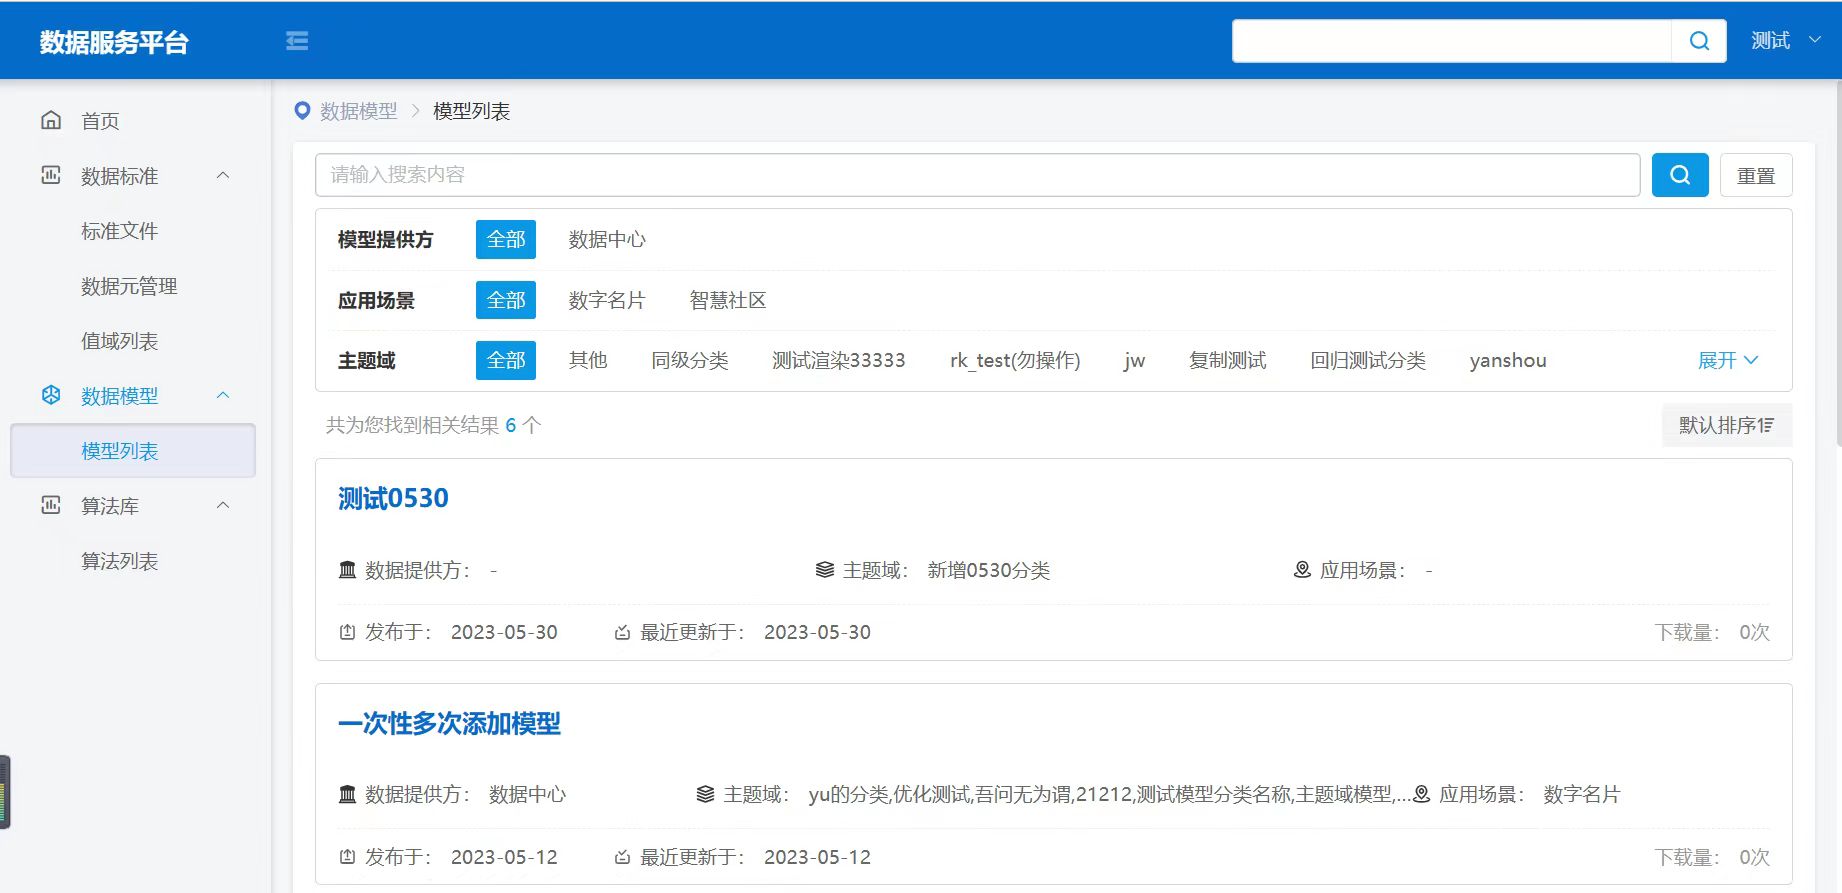Filter scene by 智慧社区
The width and height of the screenshot is (1842, 893).
728,300
